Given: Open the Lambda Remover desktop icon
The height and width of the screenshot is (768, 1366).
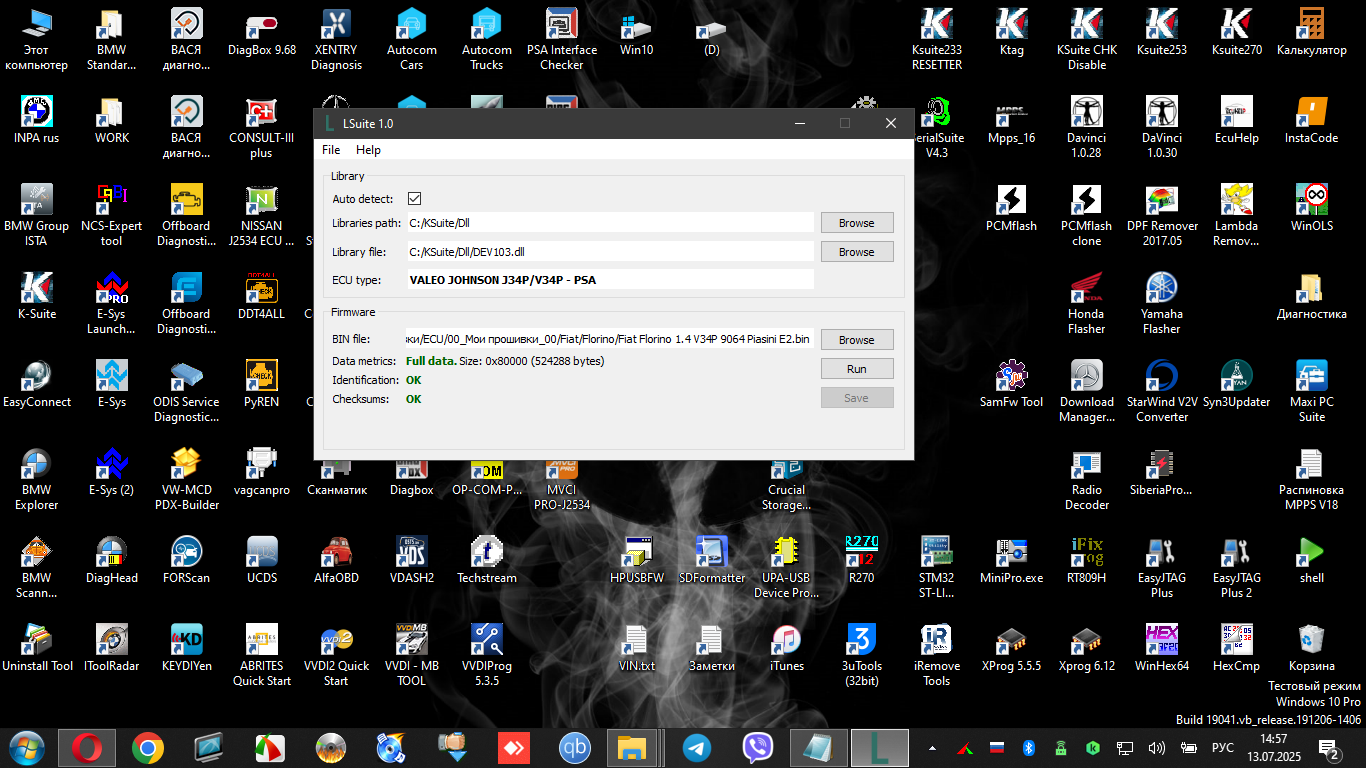Looking at the screenshot, I should coord(1237,216).
